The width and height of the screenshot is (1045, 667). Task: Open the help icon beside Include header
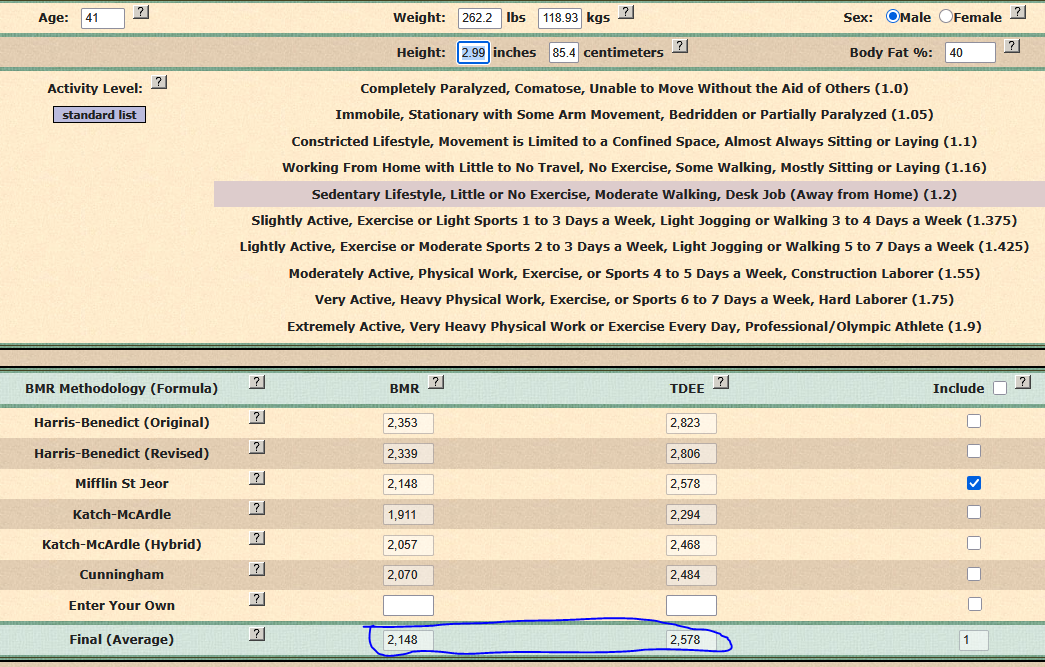[x=1022, y=382]
